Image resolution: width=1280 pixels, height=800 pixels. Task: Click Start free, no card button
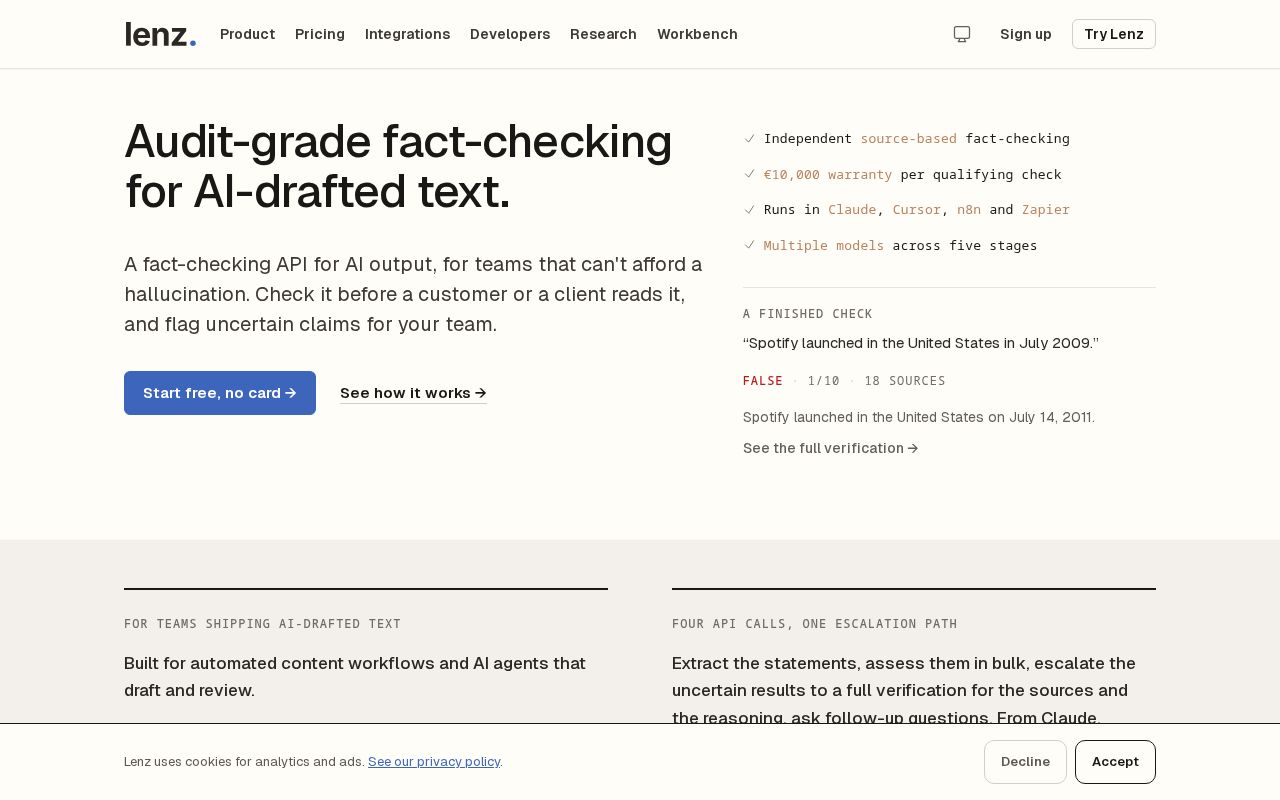pos(220,393)
